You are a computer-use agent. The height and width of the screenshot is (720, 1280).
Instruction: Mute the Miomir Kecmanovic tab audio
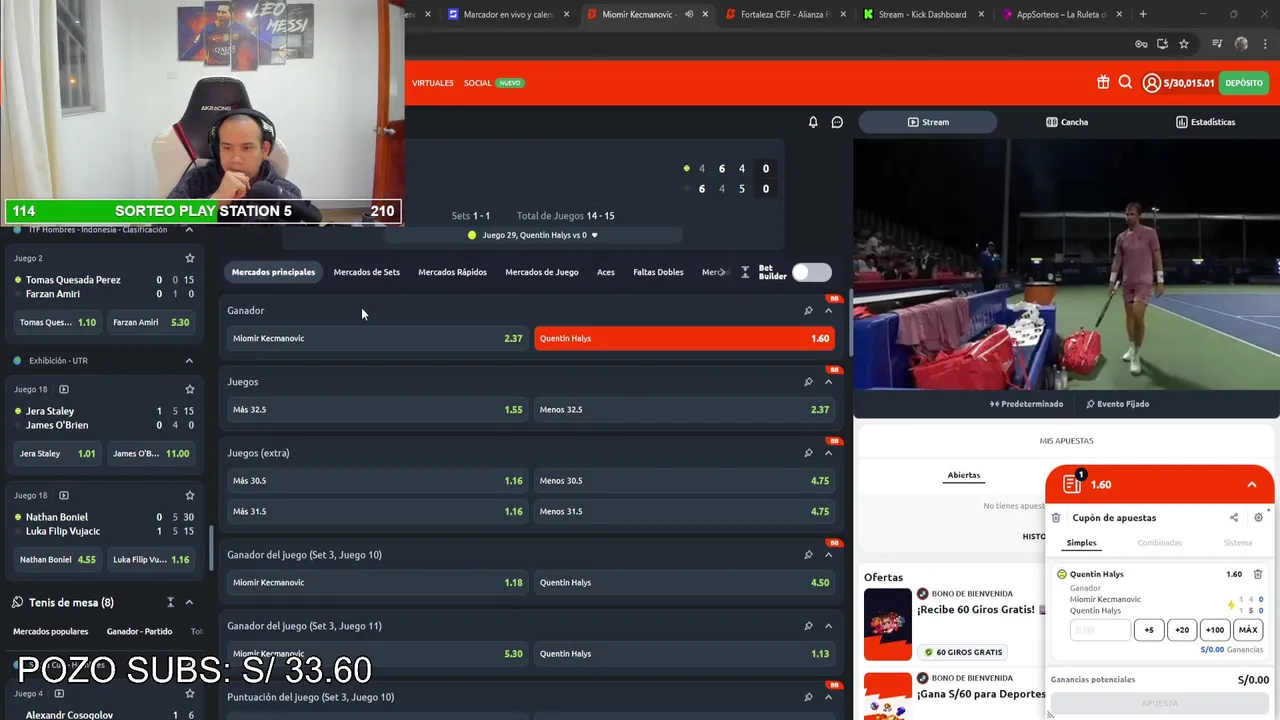click(689, 14)
